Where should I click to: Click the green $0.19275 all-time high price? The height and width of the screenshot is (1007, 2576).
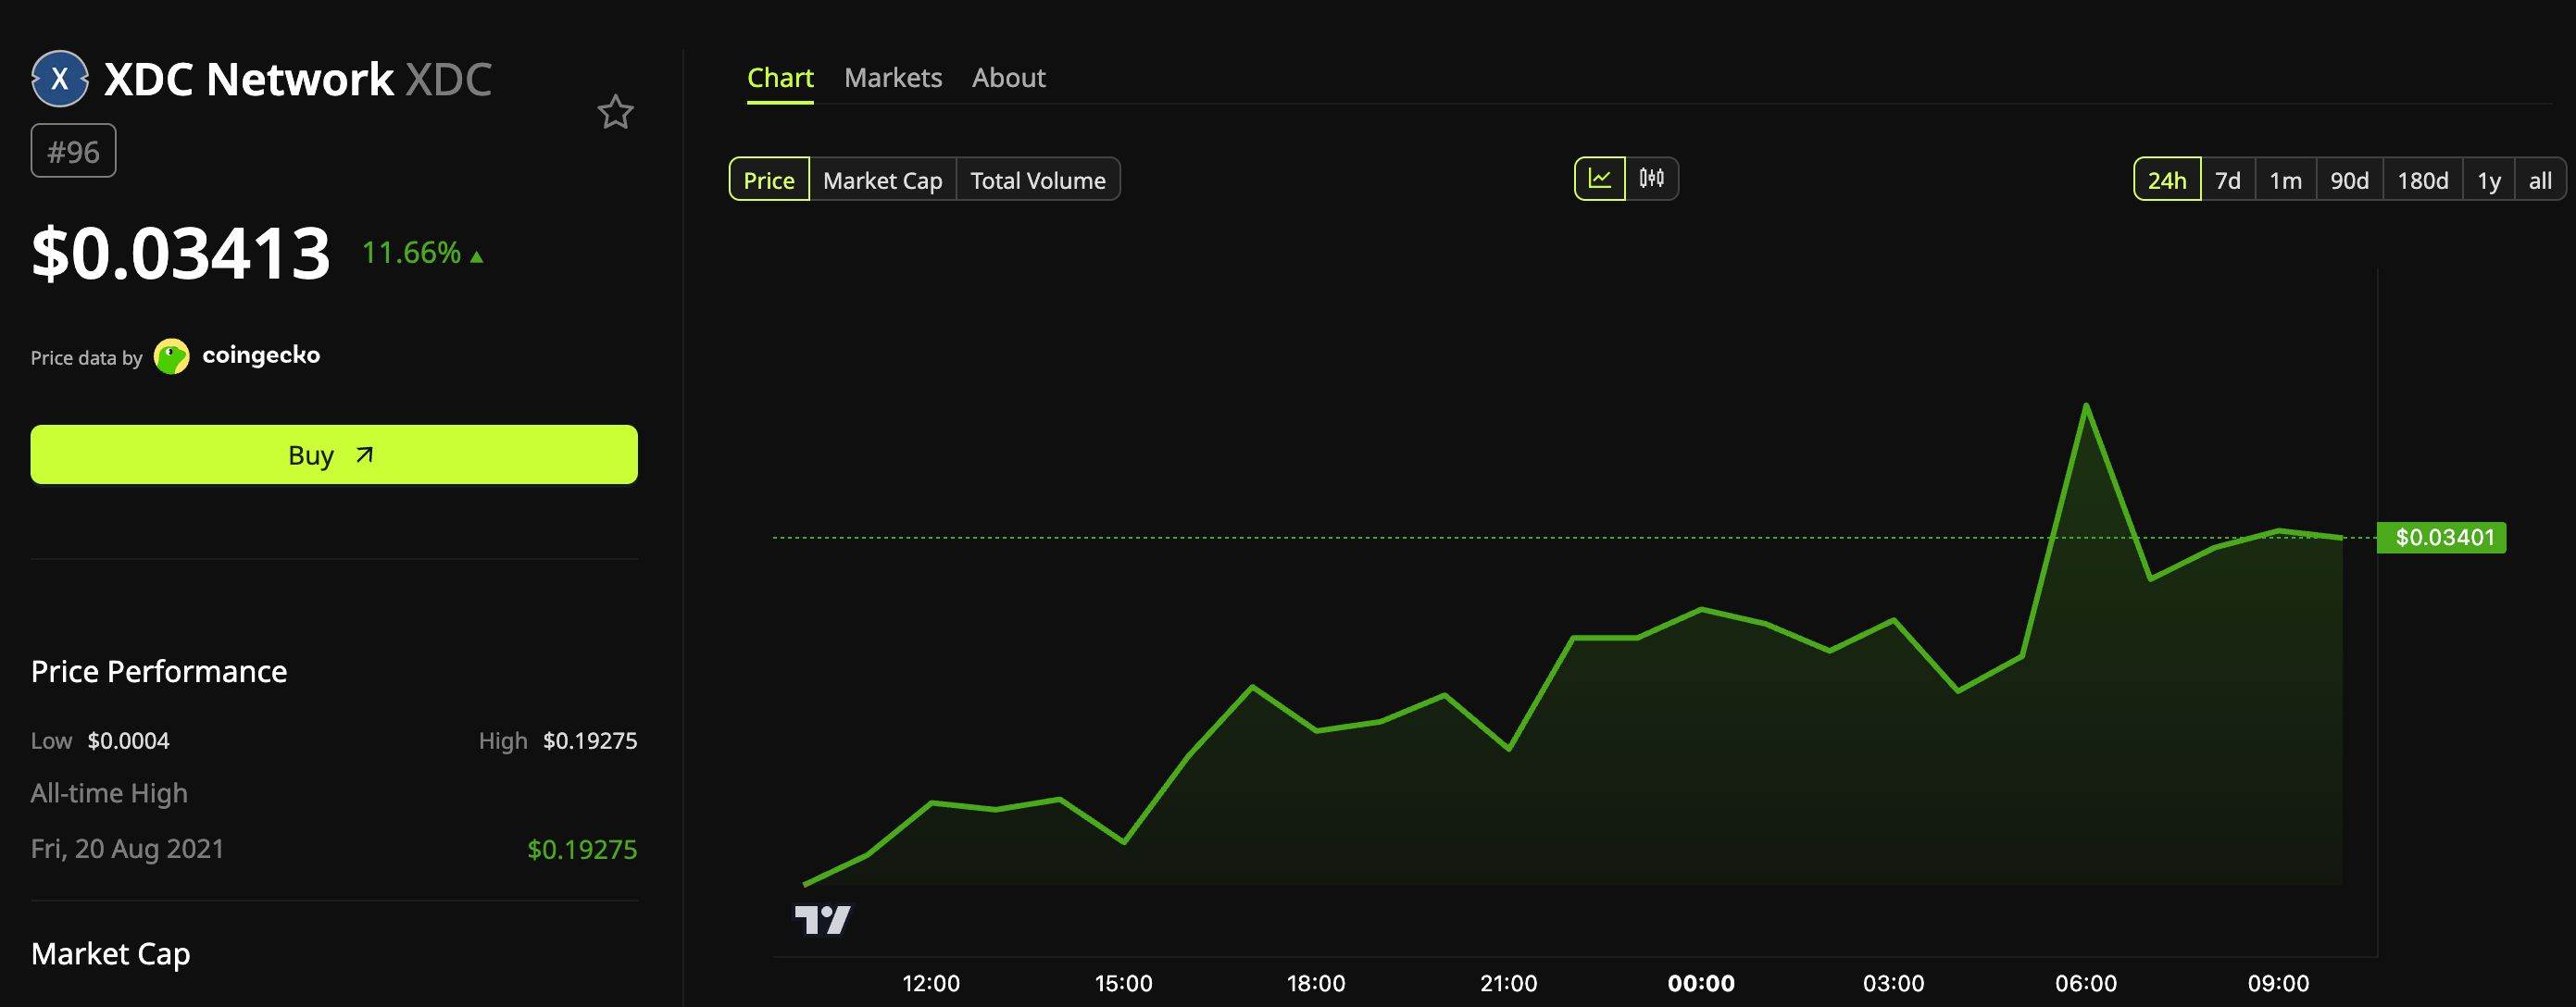pos(582,849)
